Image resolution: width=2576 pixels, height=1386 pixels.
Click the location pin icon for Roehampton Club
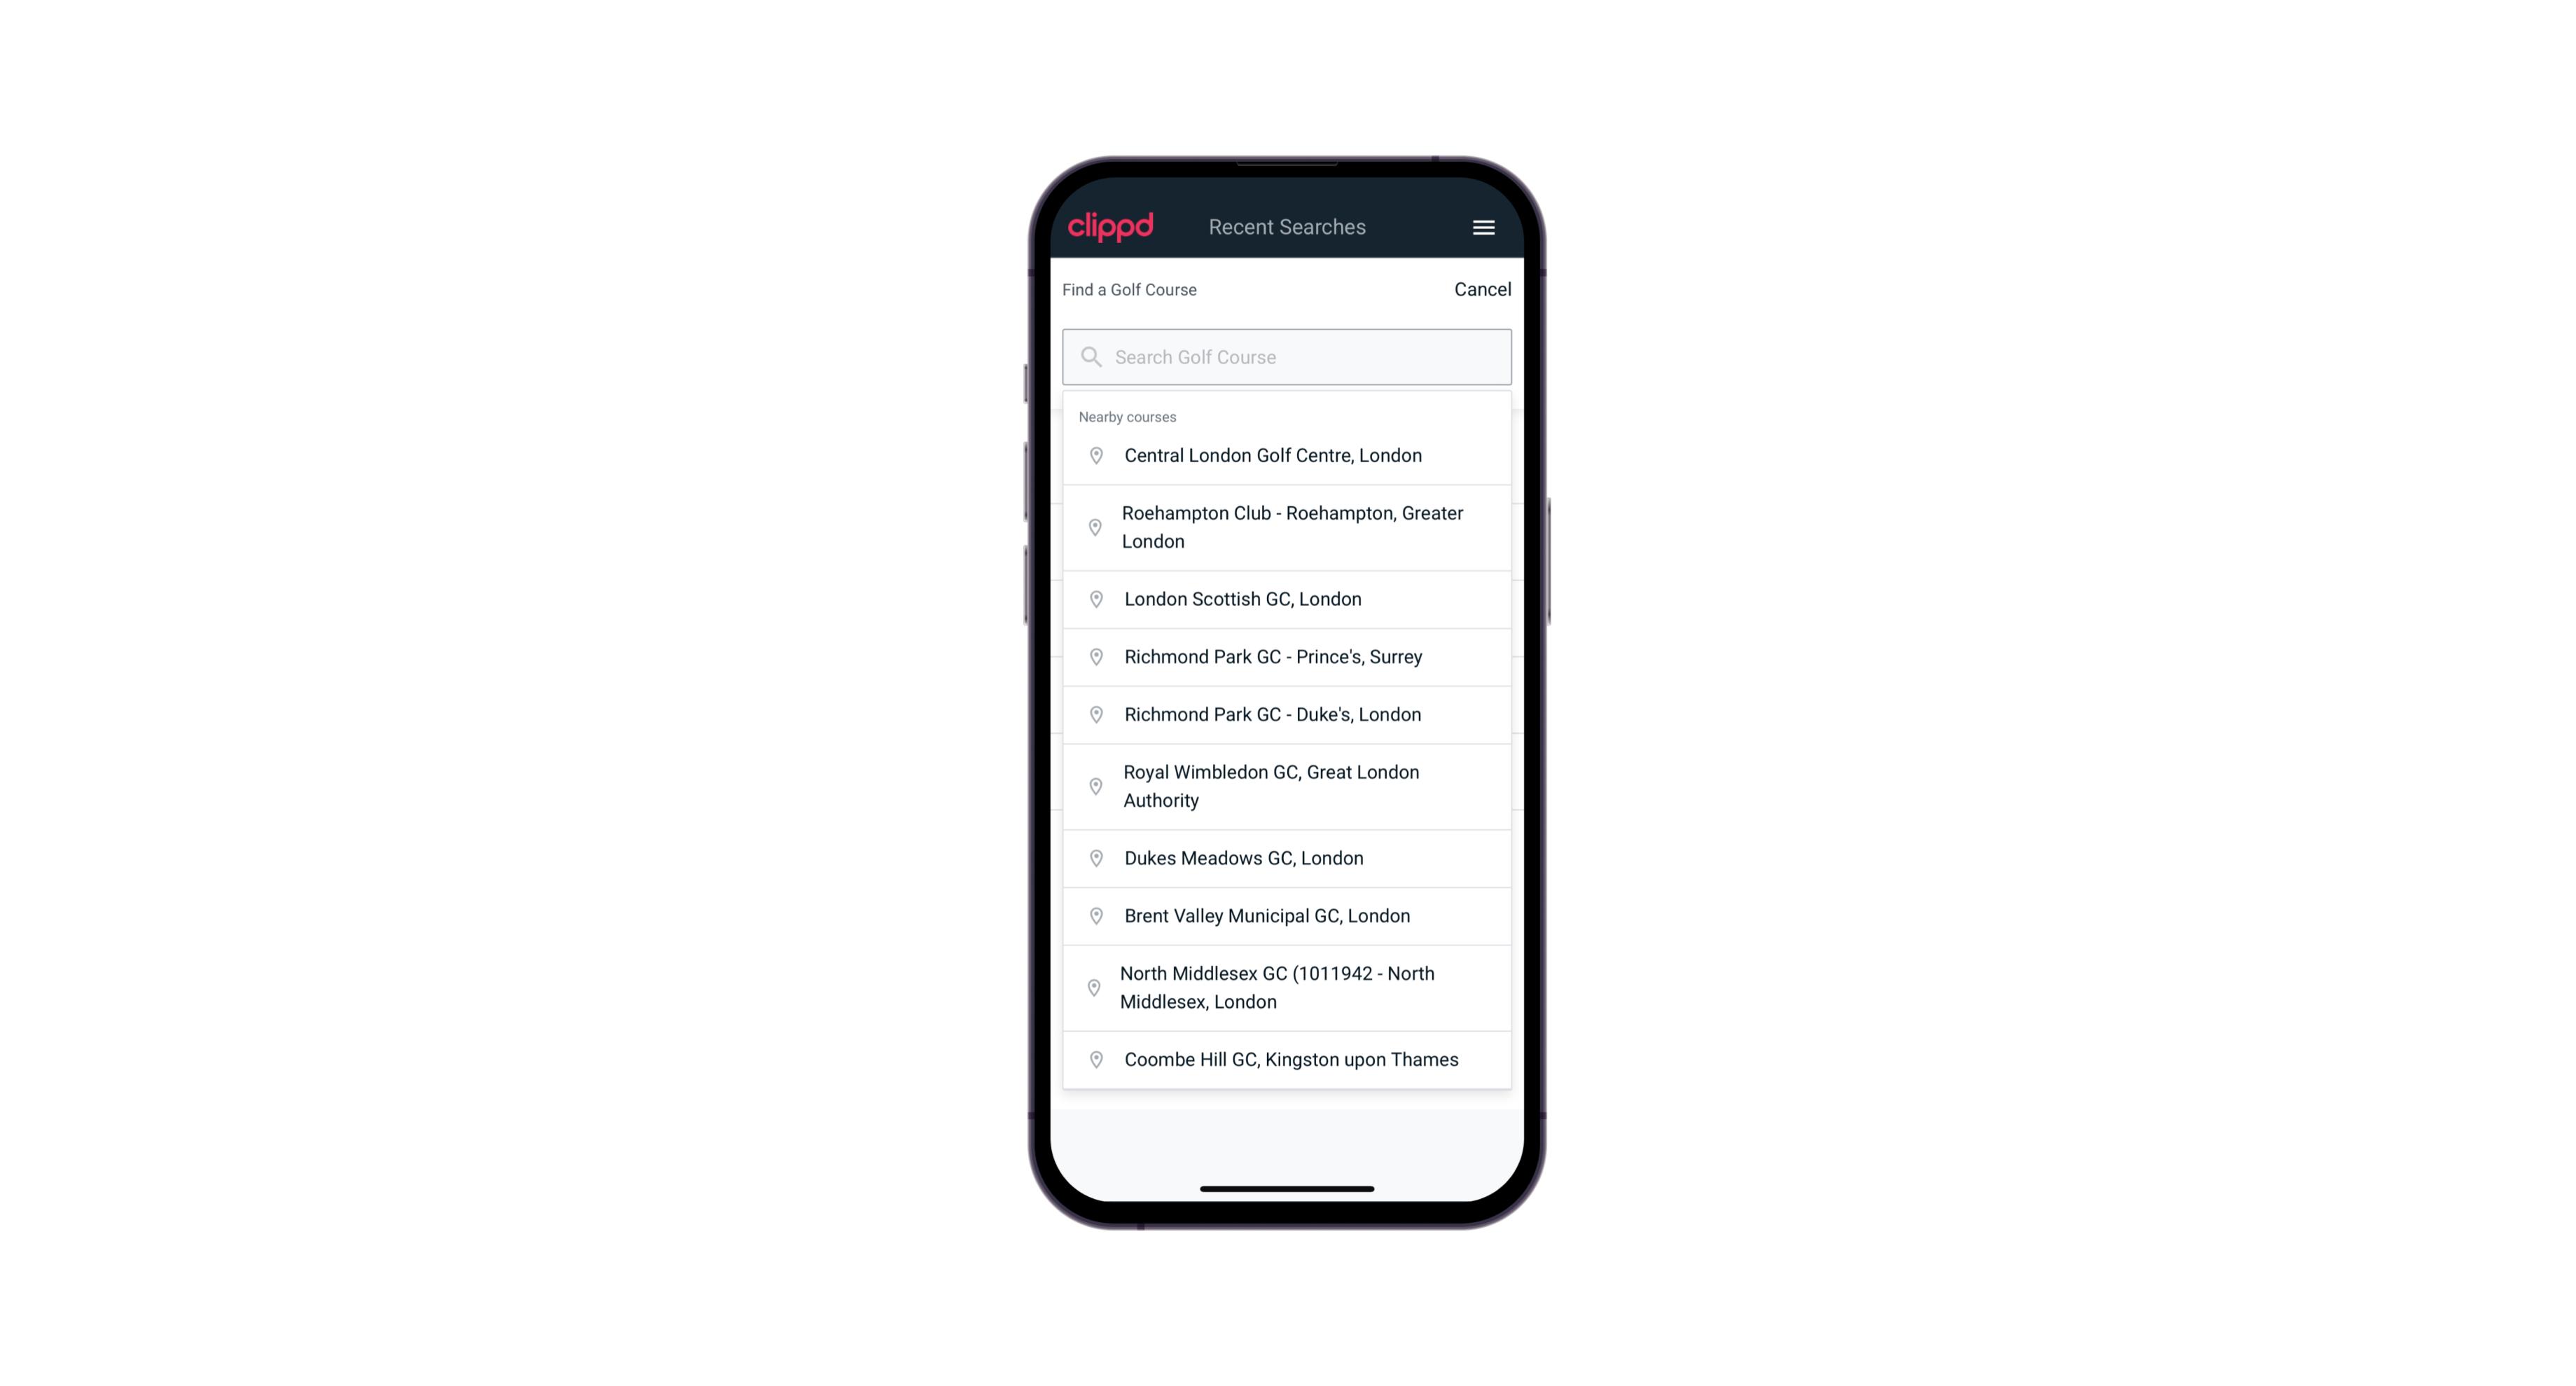(1095, 527)
